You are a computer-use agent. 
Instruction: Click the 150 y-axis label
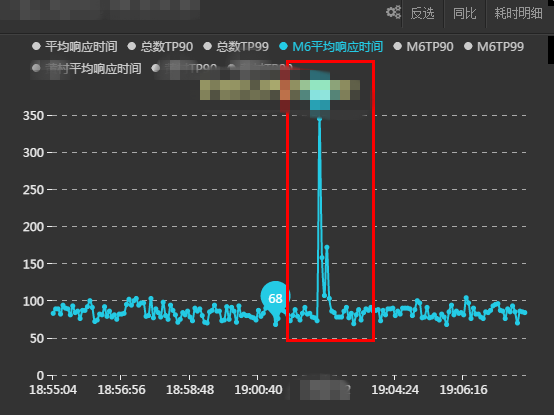pos(33,264)
